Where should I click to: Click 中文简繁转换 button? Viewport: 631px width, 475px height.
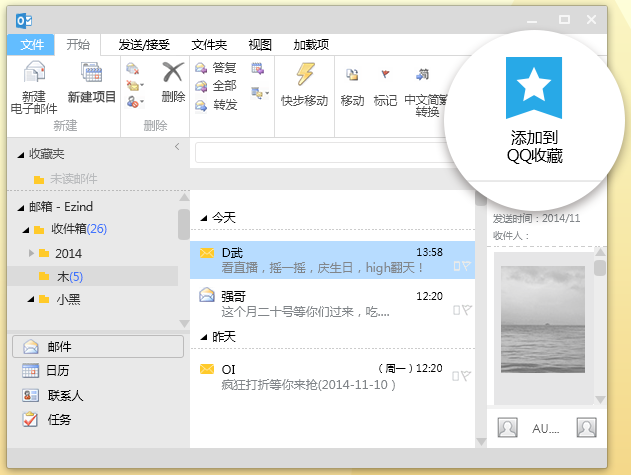point(426,92)
